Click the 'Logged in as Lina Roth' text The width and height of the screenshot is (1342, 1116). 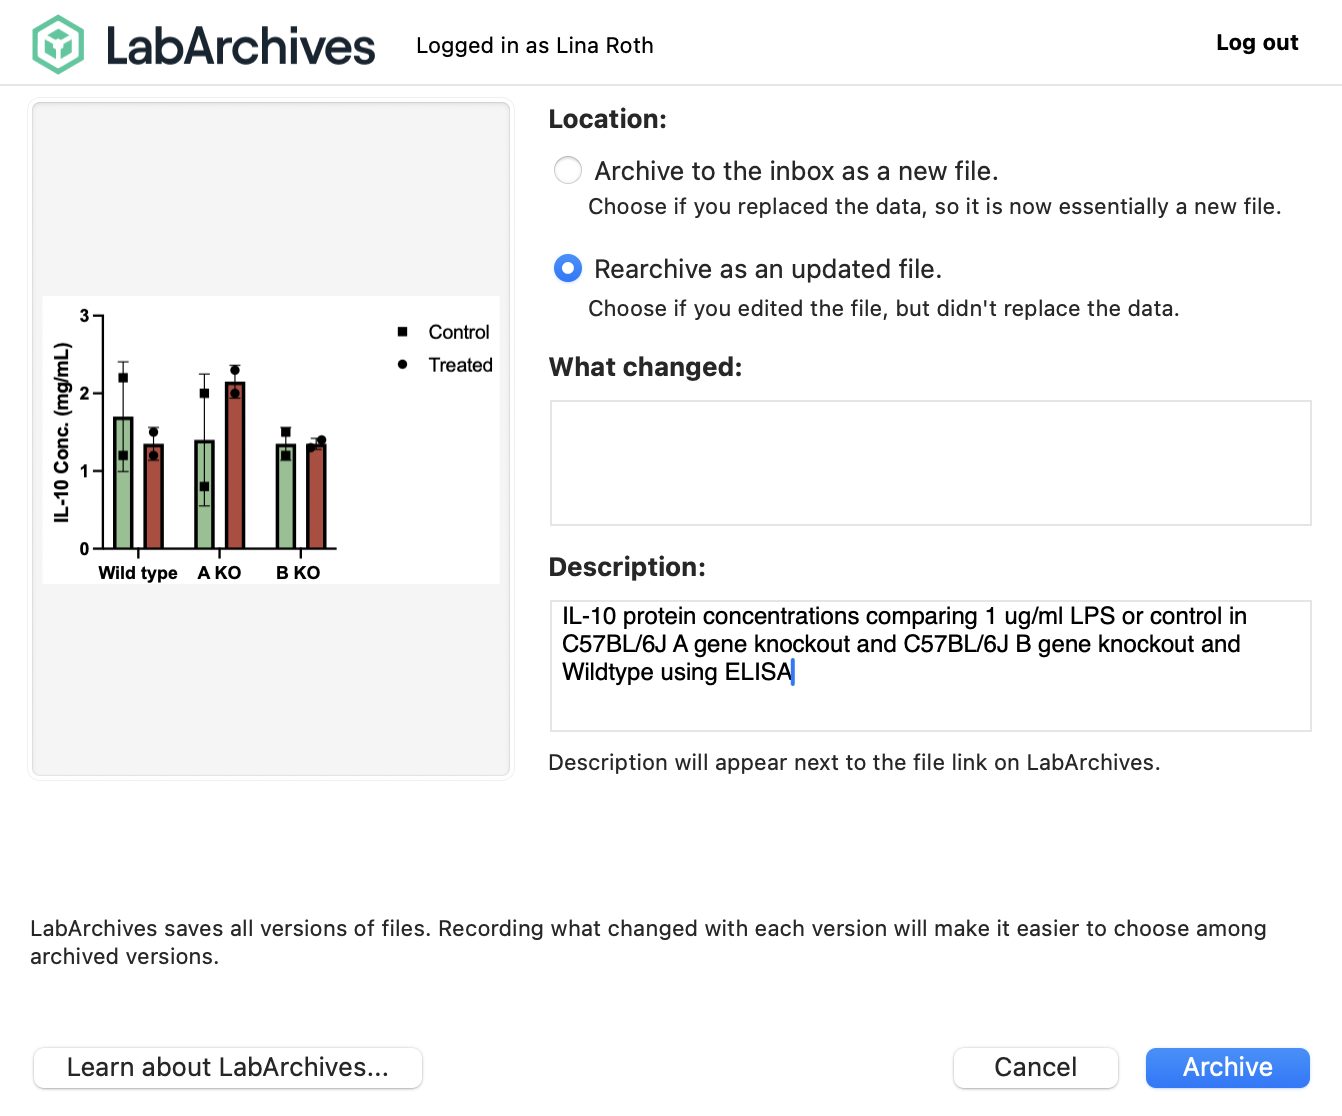534,46
